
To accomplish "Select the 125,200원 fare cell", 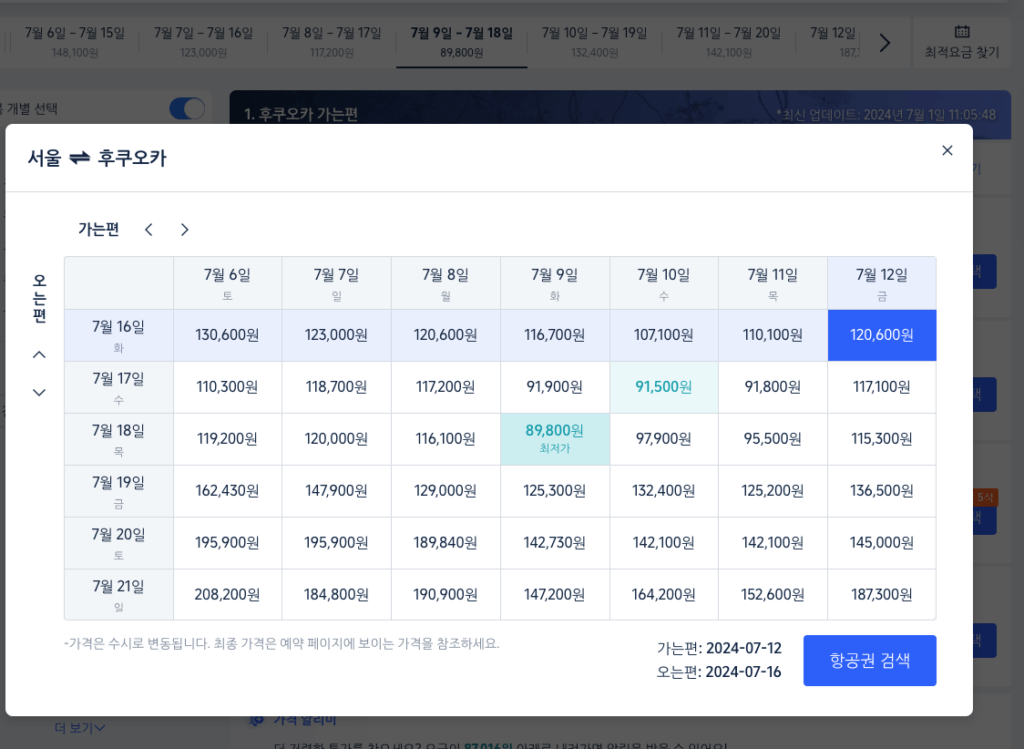I will point(773,491).
